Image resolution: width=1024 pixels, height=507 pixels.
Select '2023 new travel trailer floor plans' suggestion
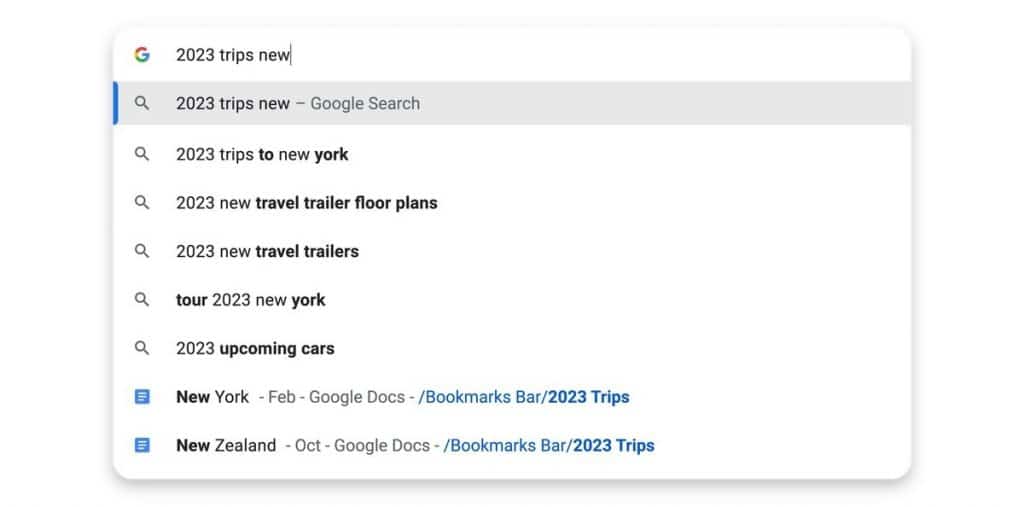tap(512, 203)
